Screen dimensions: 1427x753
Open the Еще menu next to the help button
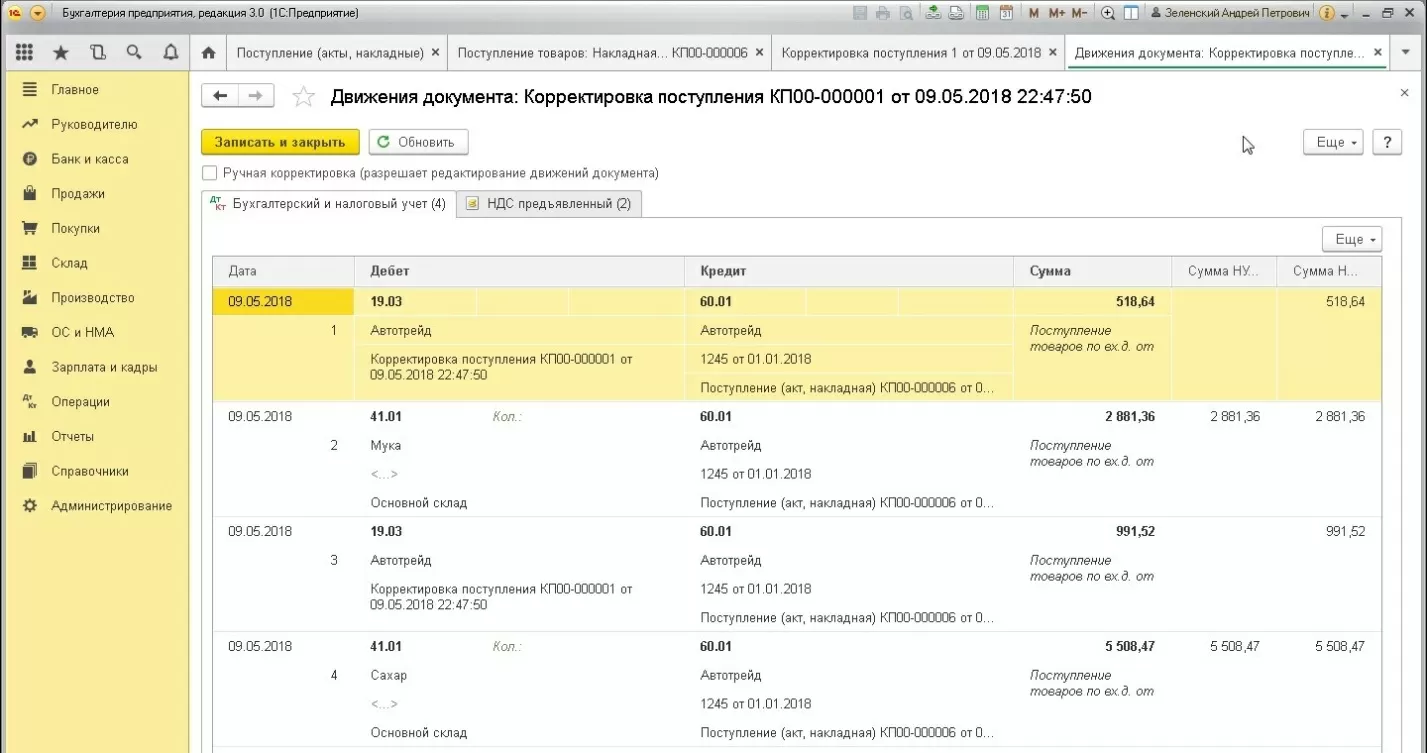pyautogui.click(x=1333, y=142)
